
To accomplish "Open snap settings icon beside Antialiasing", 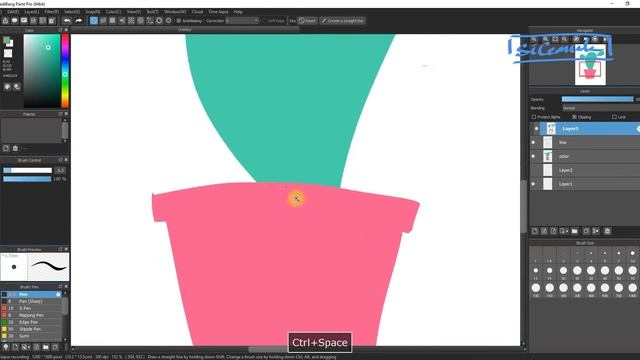I will click(169, 20).
